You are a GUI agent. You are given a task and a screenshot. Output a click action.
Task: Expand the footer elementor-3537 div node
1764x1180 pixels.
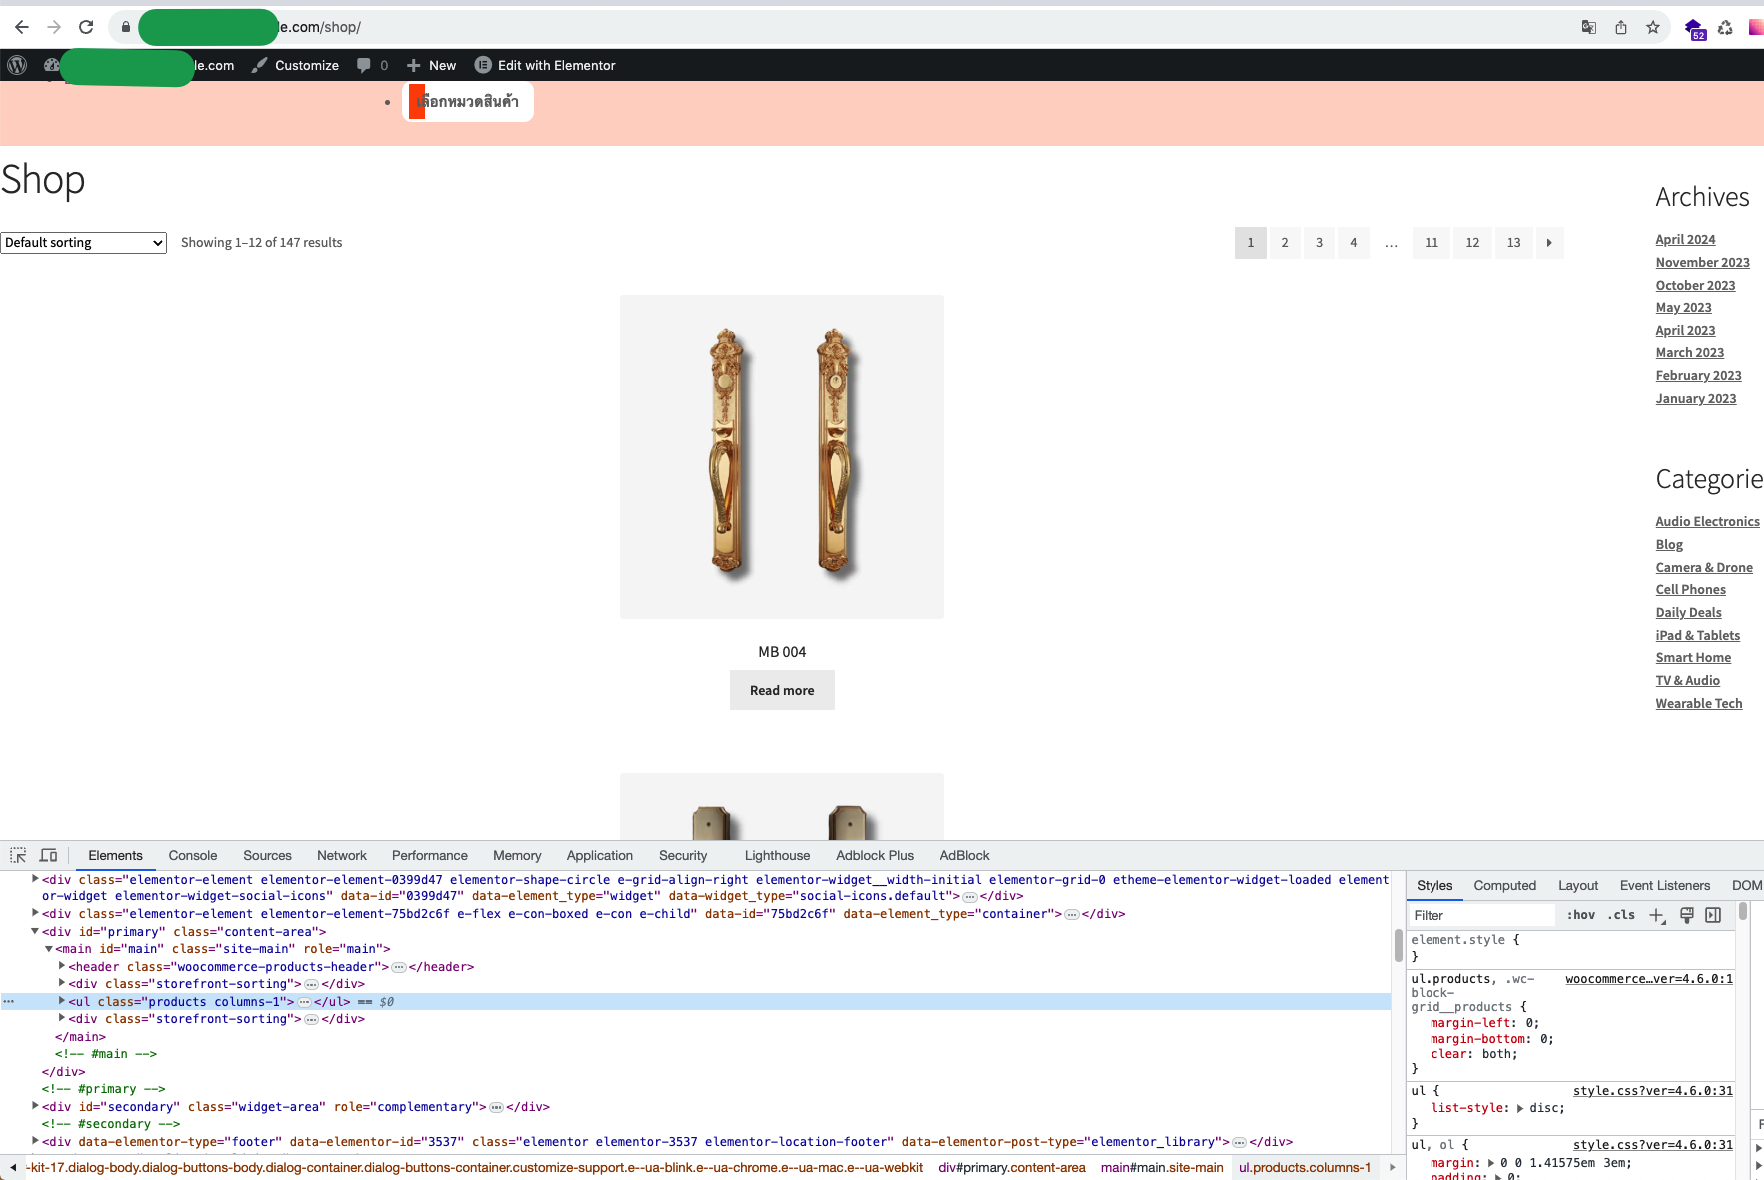pos(35,1141)
